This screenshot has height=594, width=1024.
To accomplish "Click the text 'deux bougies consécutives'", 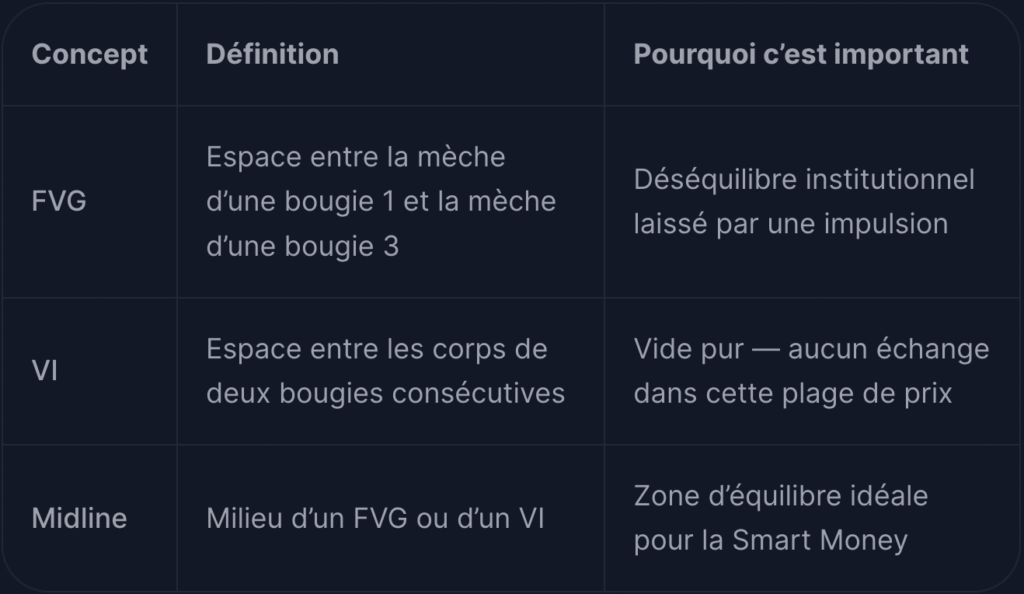I will tap(385, 394).
